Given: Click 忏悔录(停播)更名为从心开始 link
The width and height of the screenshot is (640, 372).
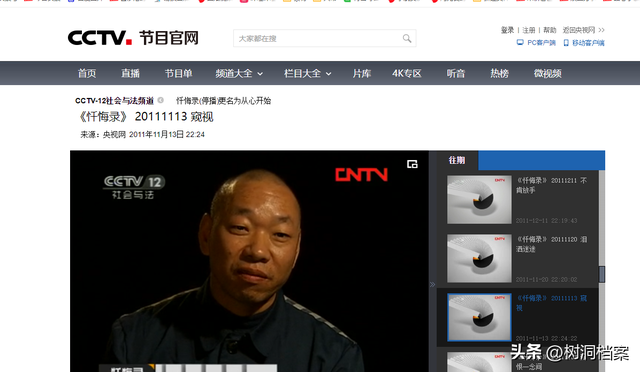Looking at the screenshot, I should pos(223,100).
